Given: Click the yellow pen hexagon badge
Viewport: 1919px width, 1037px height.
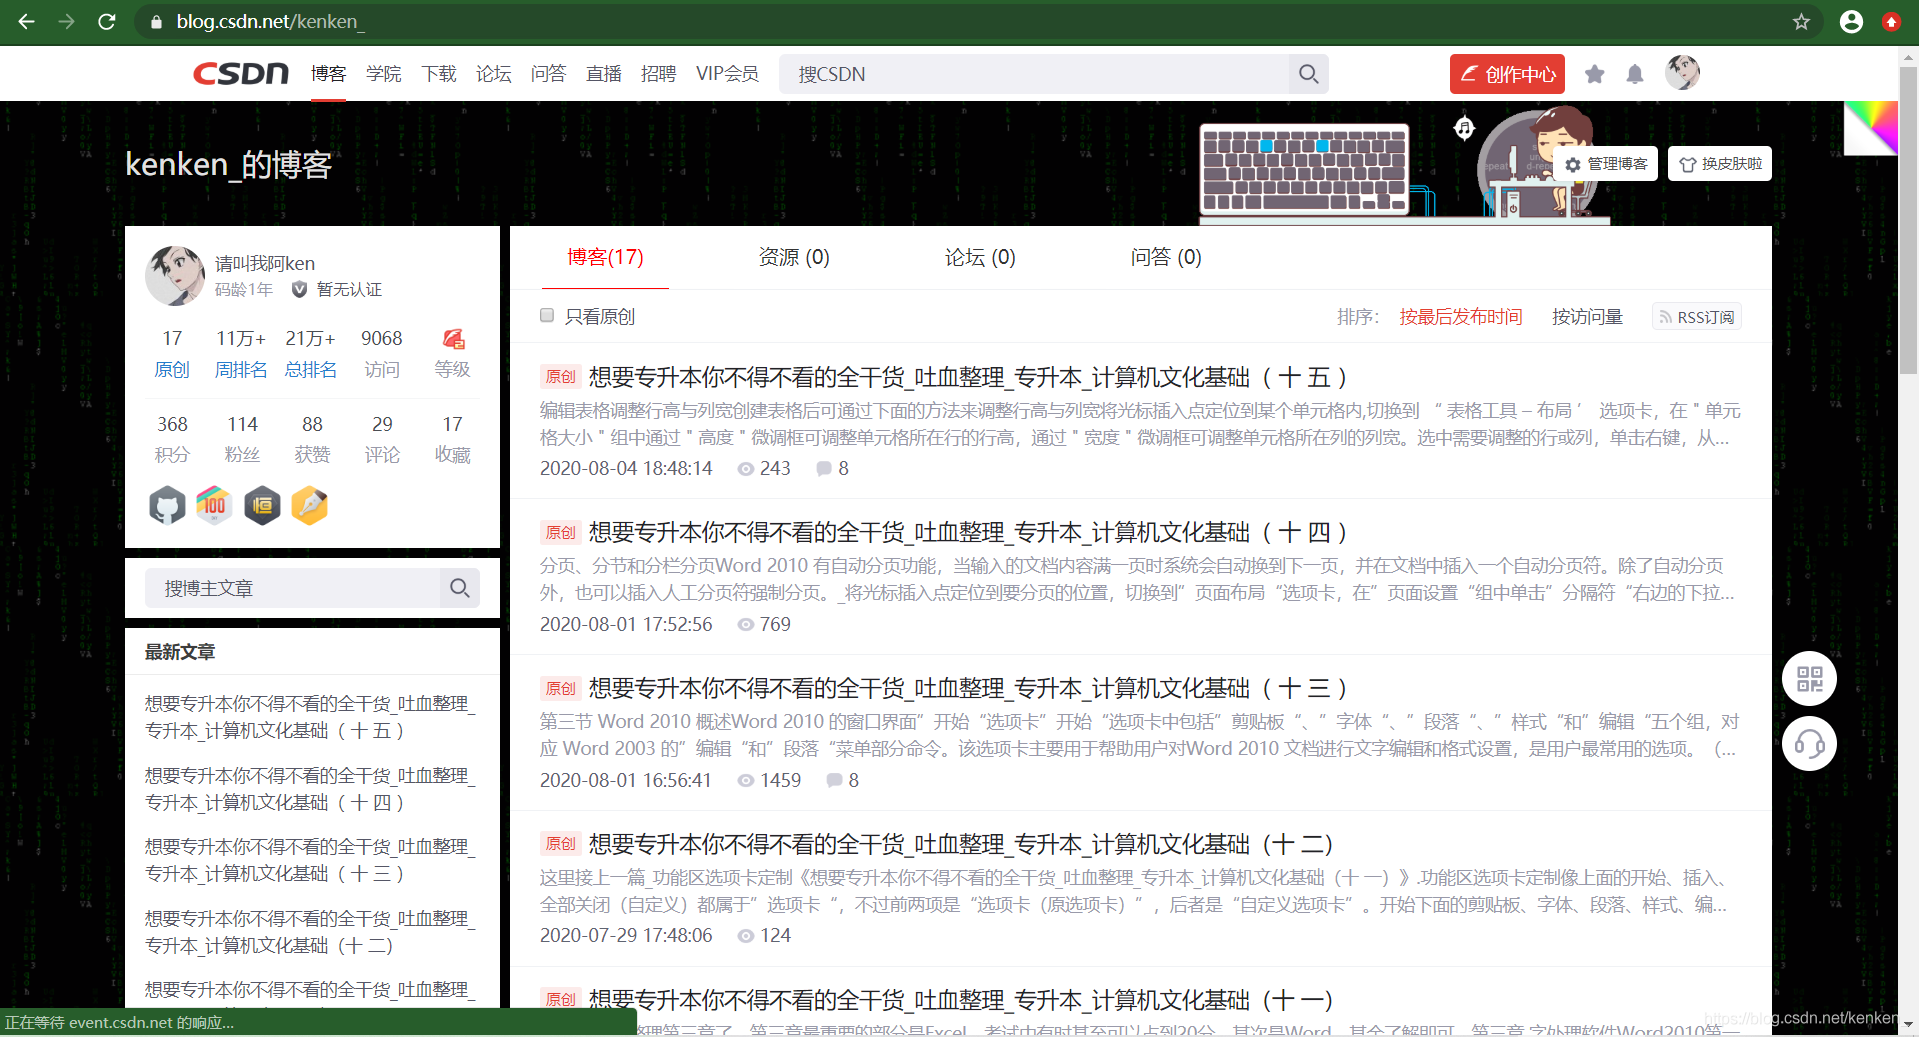Looking at the screenshot, I should click(310, 506).
